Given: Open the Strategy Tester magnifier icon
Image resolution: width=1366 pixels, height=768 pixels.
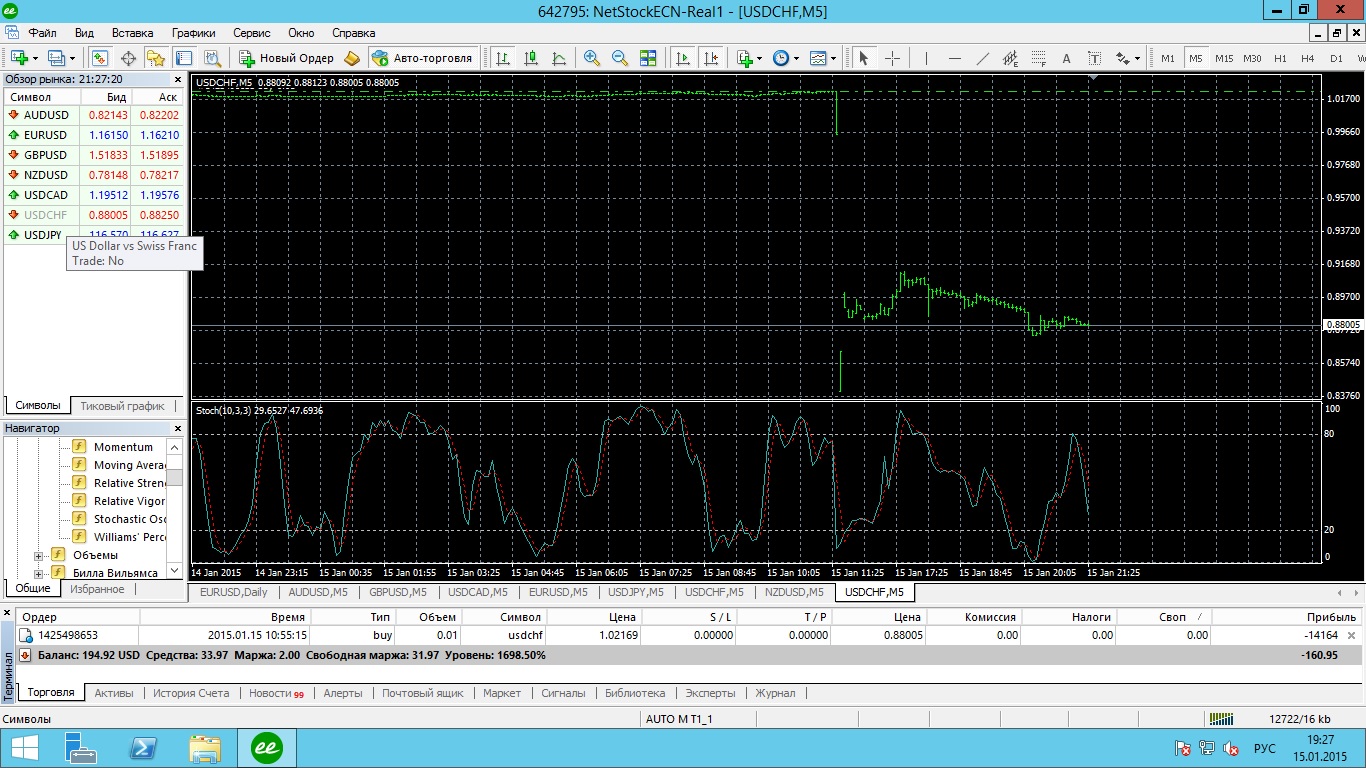Looking at the screenshot, I should 212,58.
